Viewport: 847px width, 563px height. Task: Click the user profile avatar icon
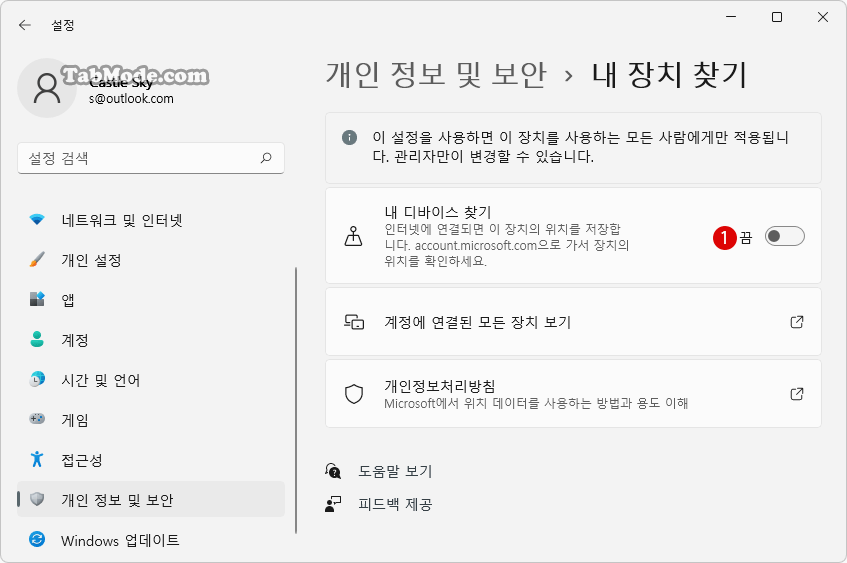(x=47, y=88)
